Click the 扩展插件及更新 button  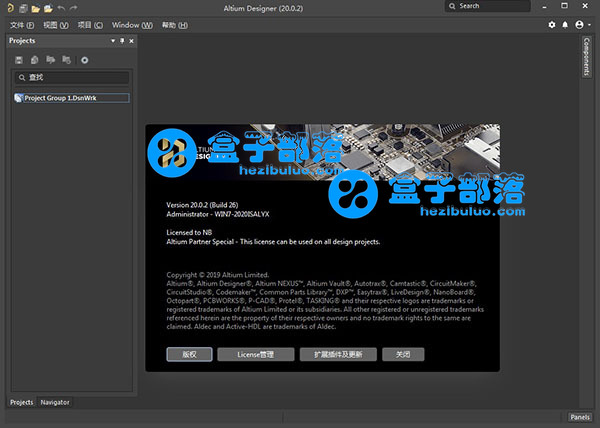pyautogui.click(x=338, y=355)
